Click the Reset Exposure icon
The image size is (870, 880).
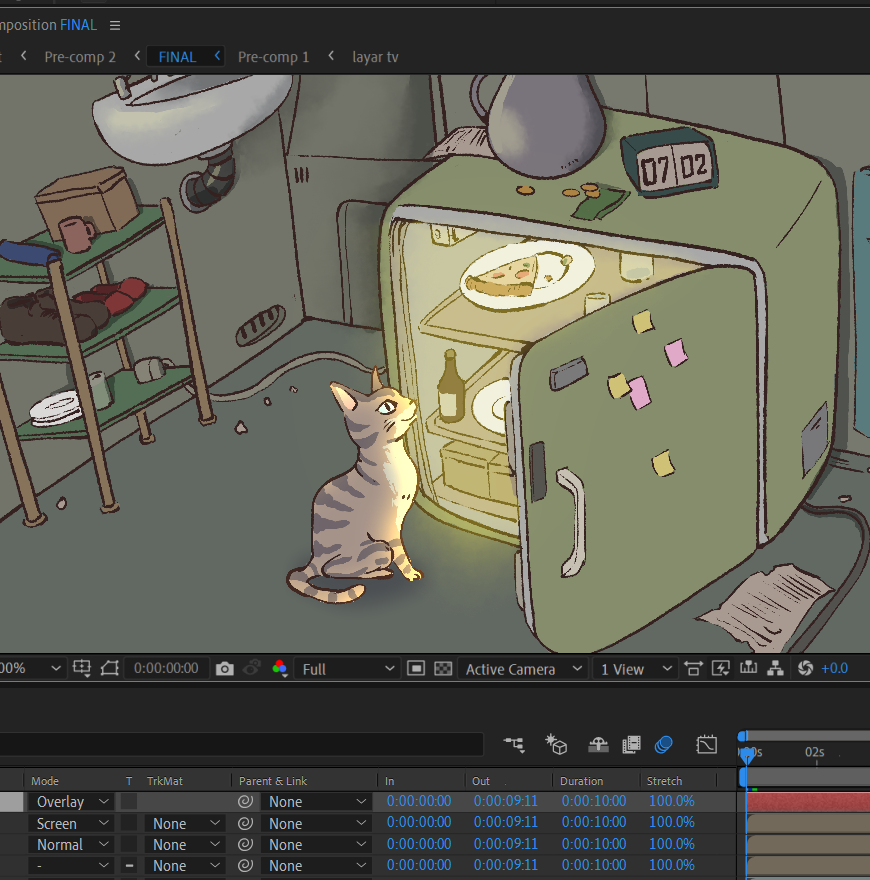[805, 668]
